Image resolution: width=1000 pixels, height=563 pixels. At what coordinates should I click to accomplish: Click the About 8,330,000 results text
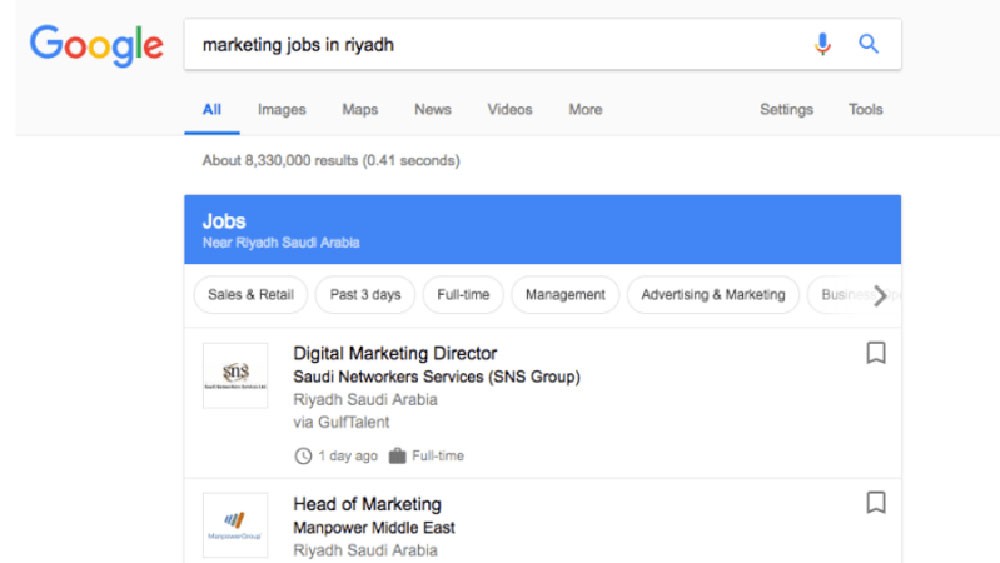(x=332, y=161)
